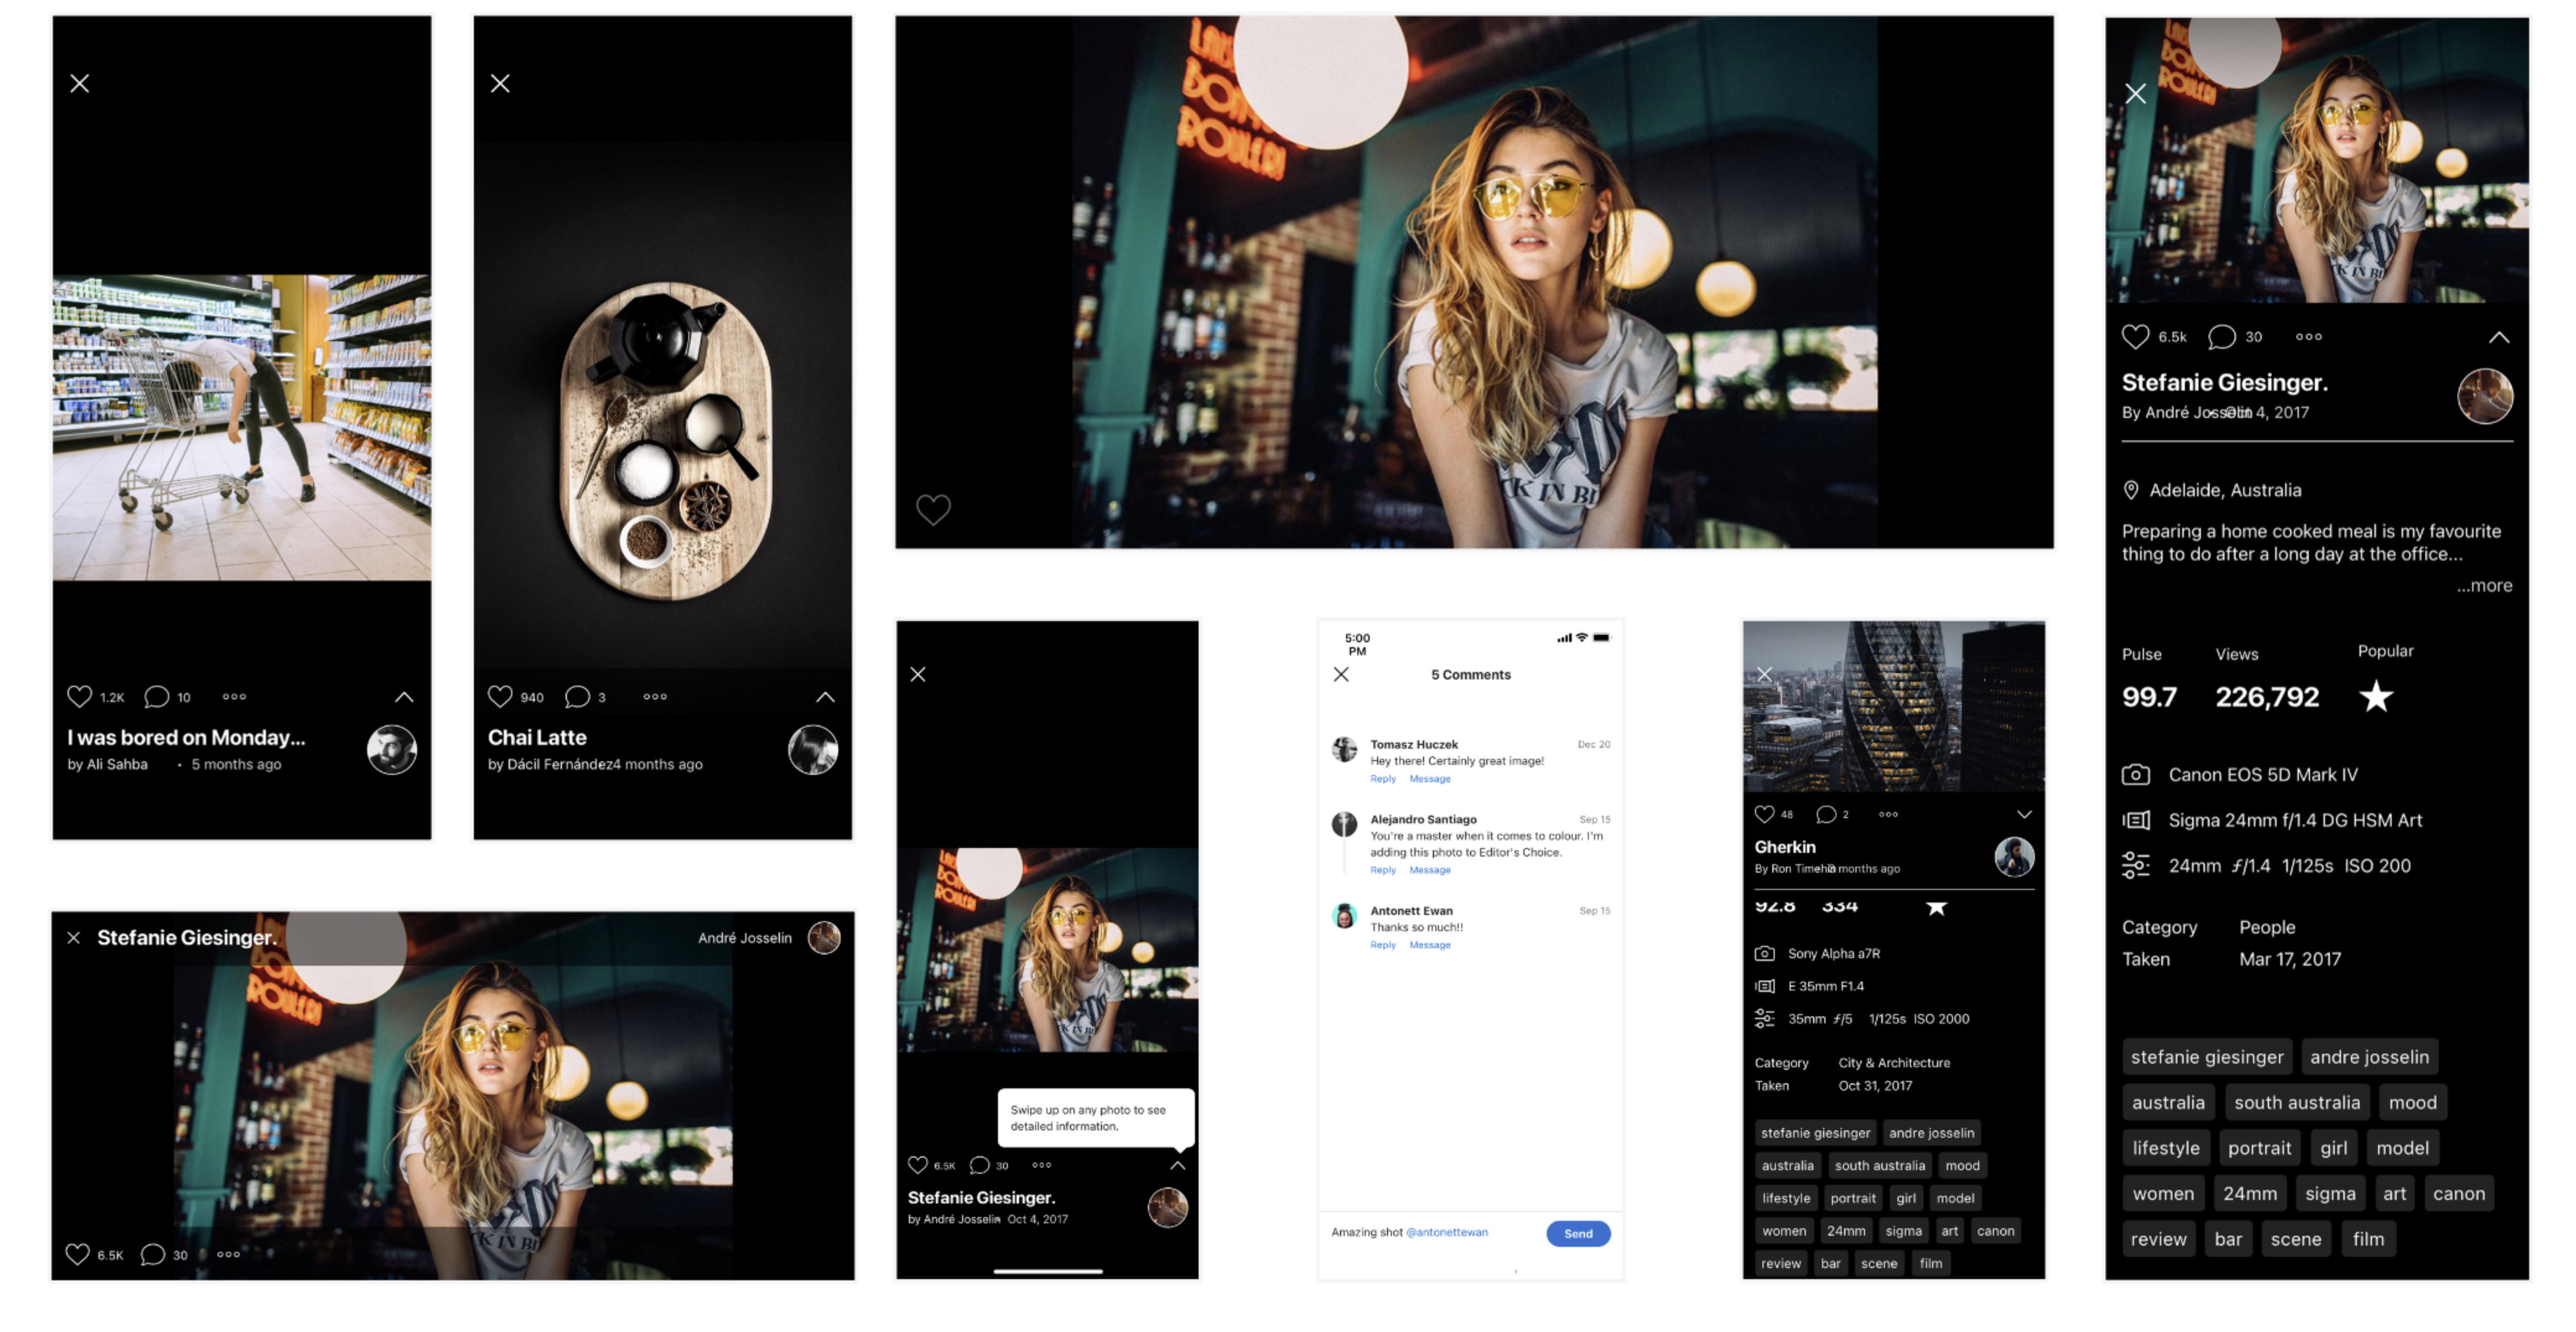Select the 'south australia' tag in large panel
2576x1332 pixels.
tap(2296, 1103)
